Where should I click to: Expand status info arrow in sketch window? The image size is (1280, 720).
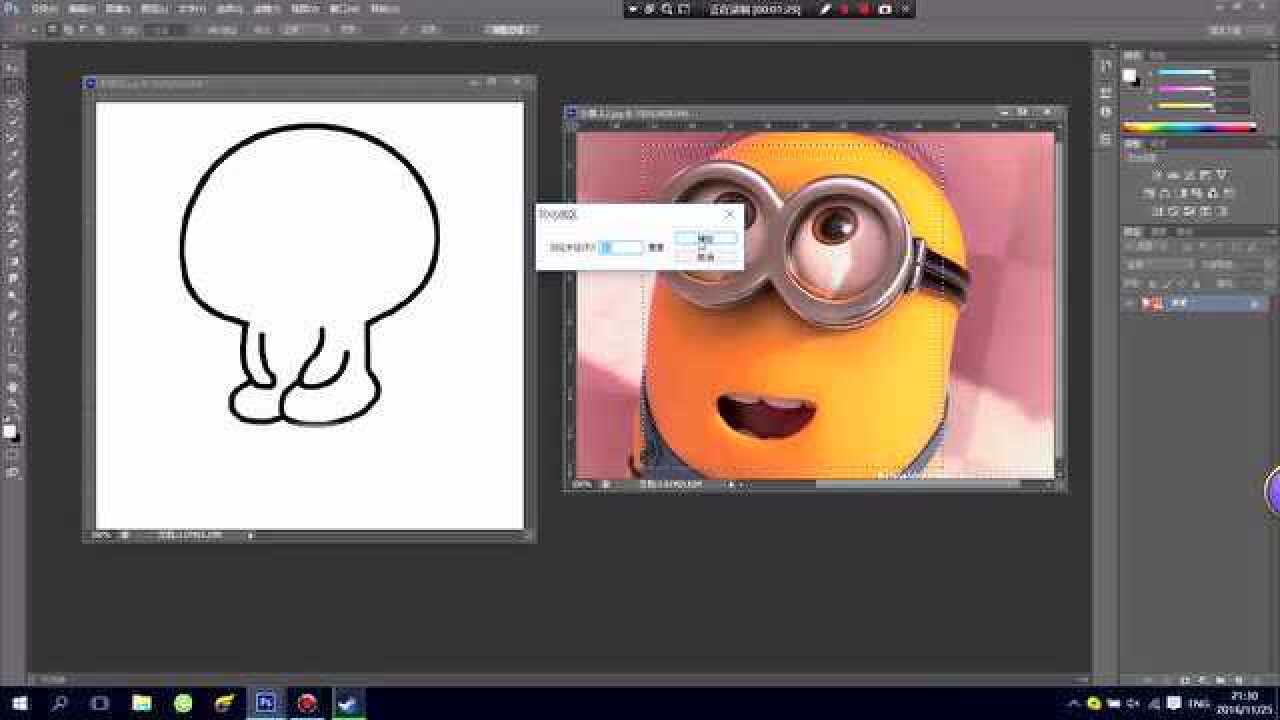(x=250, y=536)
